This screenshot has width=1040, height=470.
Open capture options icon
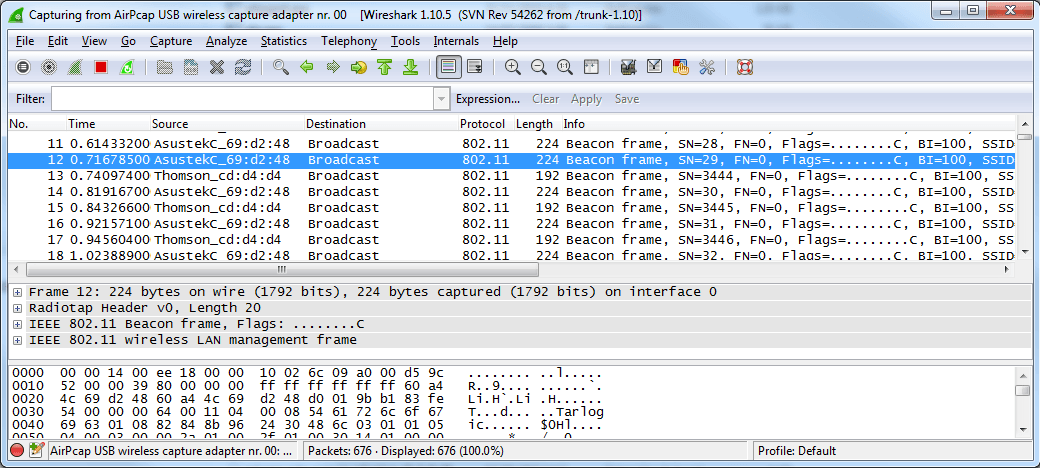coord(48,67)
